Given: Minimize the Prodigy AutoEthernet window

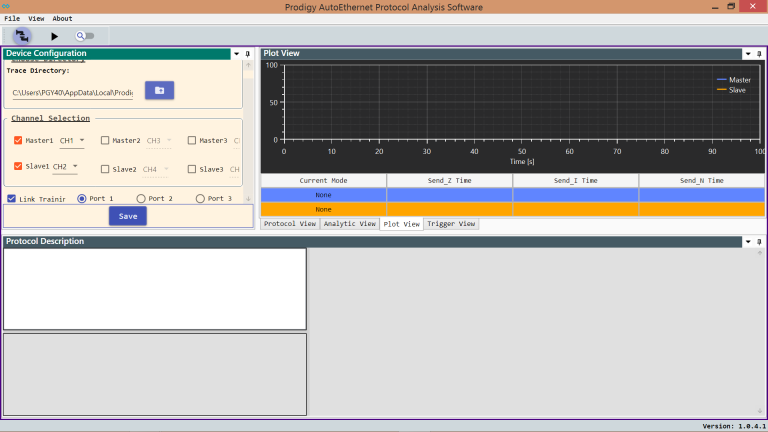Looking at the screenshot, I should (x=715, y=6).
